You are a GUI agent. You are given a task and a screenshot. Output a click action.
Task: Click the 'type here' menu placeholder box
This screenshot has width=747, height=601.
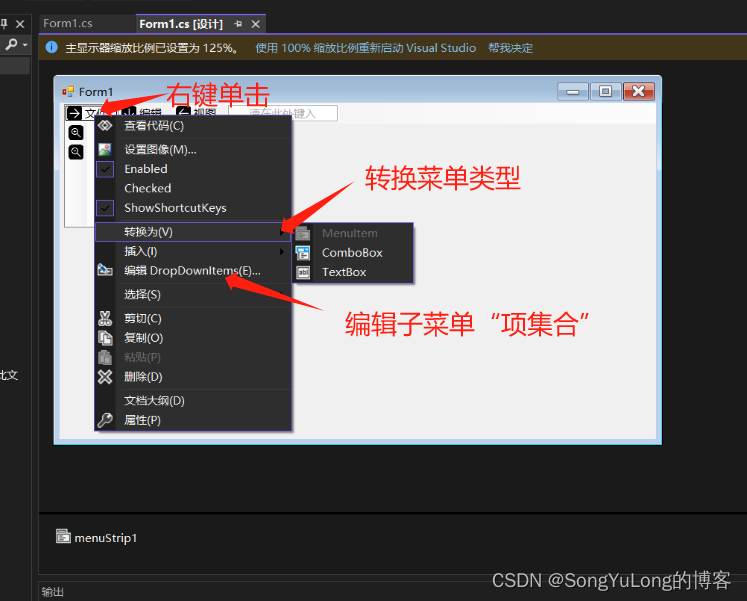(x=283, y=113)
